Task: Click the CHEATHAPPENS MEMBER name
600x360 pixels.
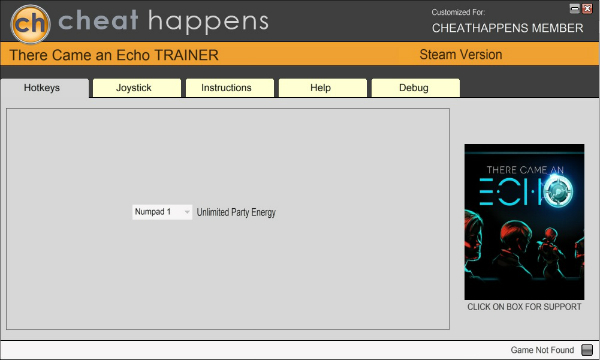Action: coord(508,28)
